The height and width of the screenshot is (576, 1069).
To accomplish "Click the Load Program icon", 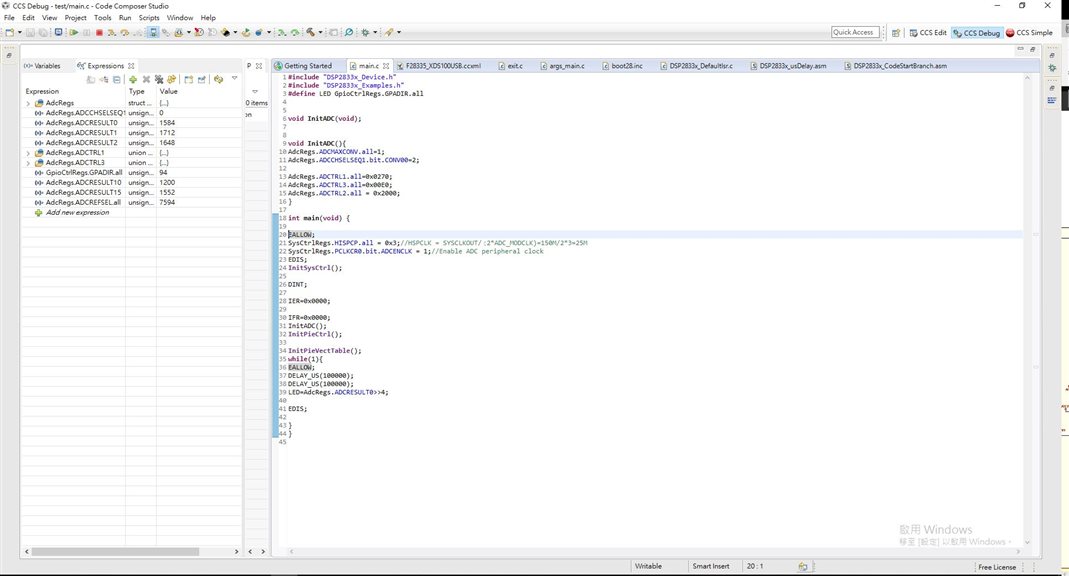I will (x=225, y=32).
